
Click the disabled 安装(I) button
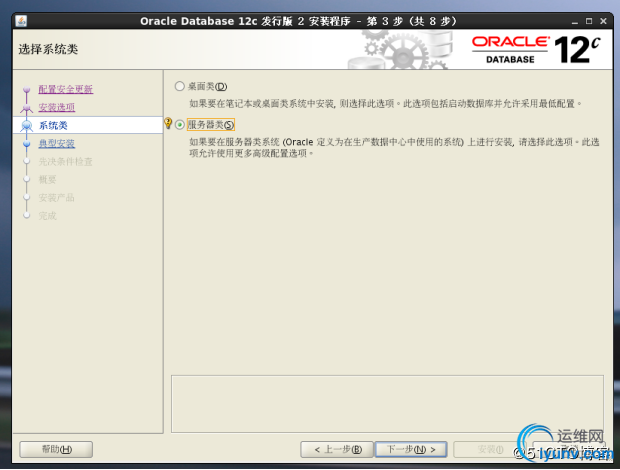click(x=490, y=449)
